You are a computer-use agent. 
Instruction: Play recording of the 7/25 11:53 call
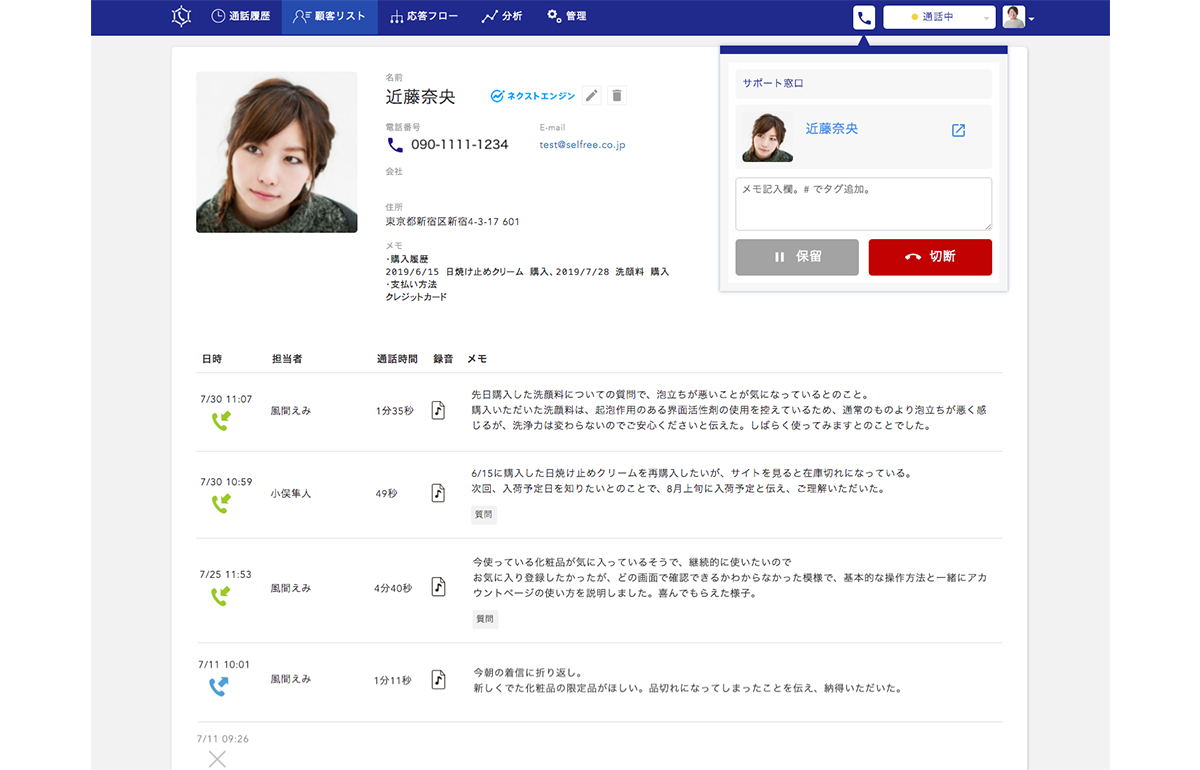click(x=438, y=587)
